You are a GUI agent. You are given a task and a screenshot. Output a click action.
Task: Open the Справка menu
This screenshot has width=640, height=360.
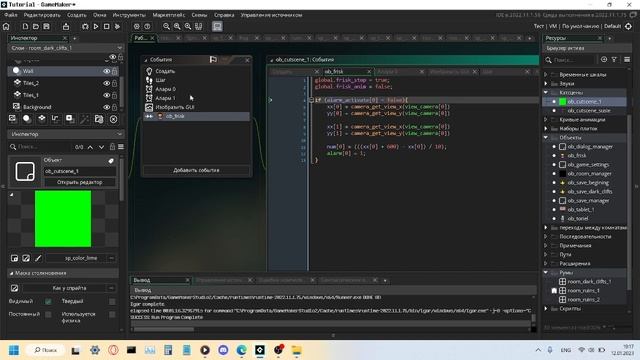point(224,15)
